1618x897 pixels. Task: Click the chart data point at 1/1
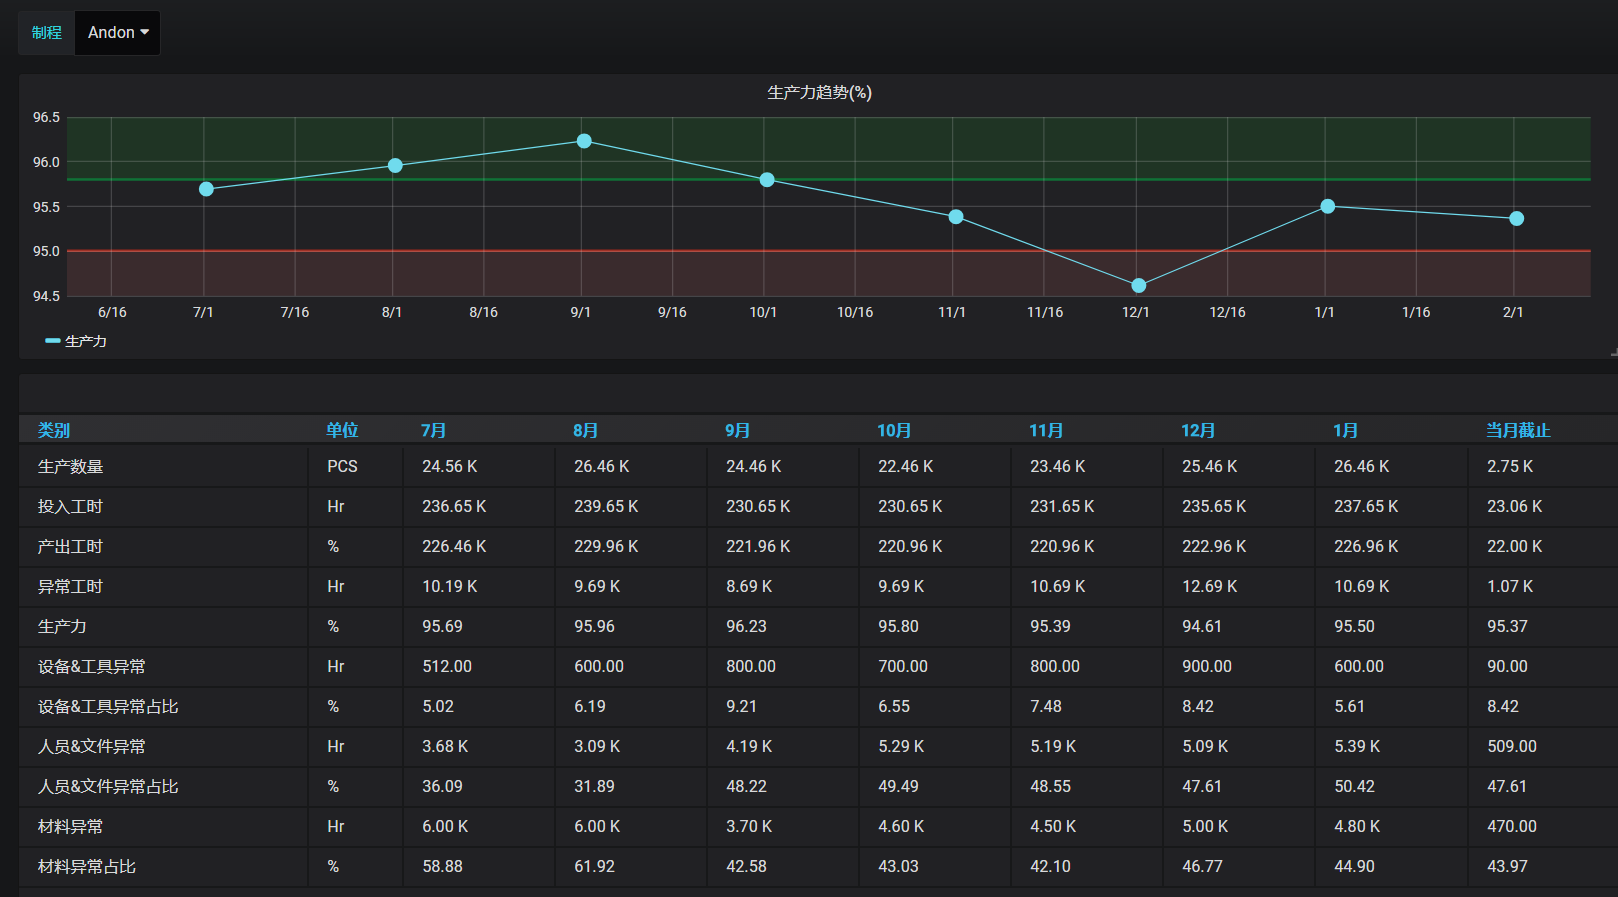1327,207
